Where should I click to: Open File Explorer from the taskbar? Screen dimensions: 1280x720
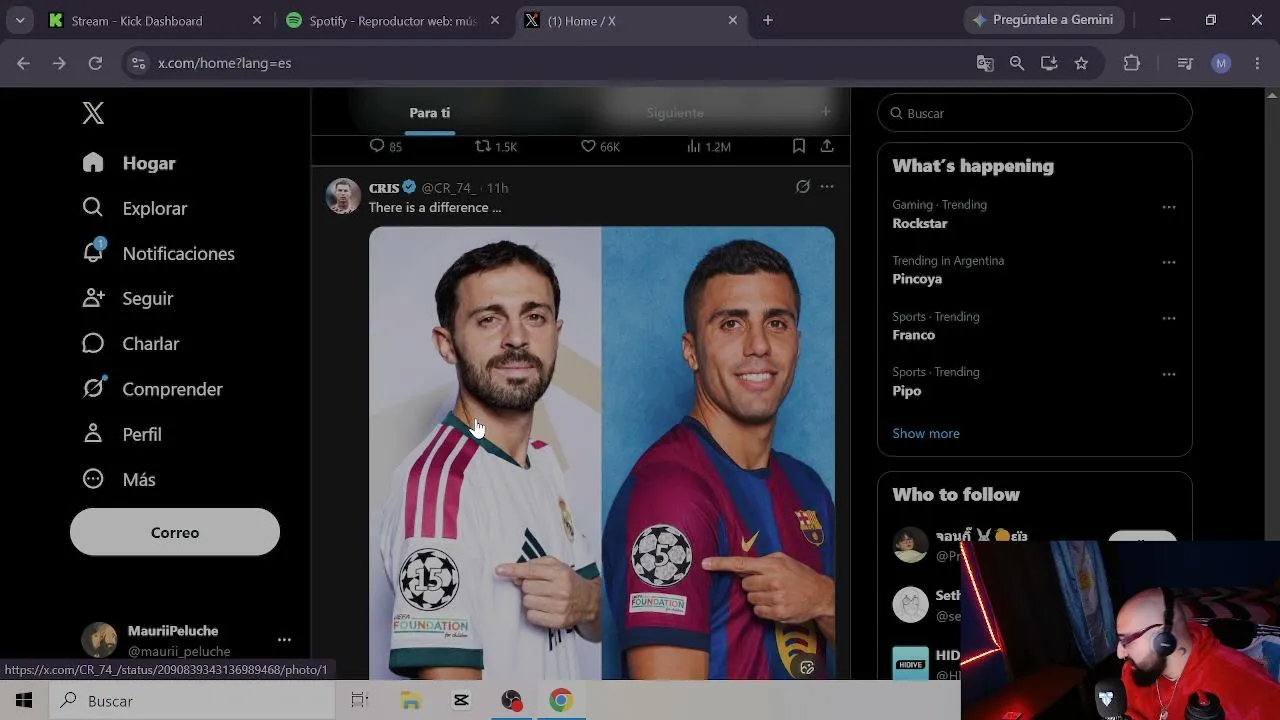[x=411, y=701]
